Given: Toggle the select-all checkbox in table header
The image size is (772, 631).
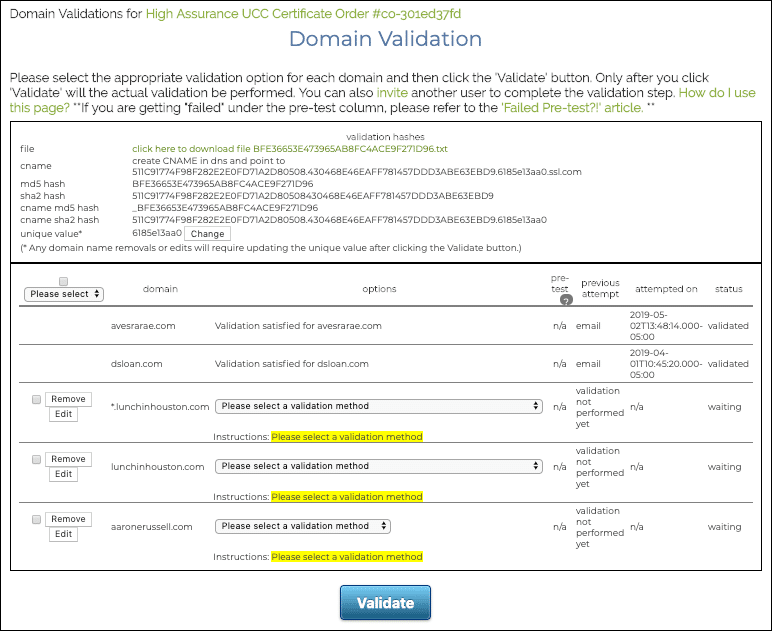Looking at the screenshot, I should click(64, 281).
